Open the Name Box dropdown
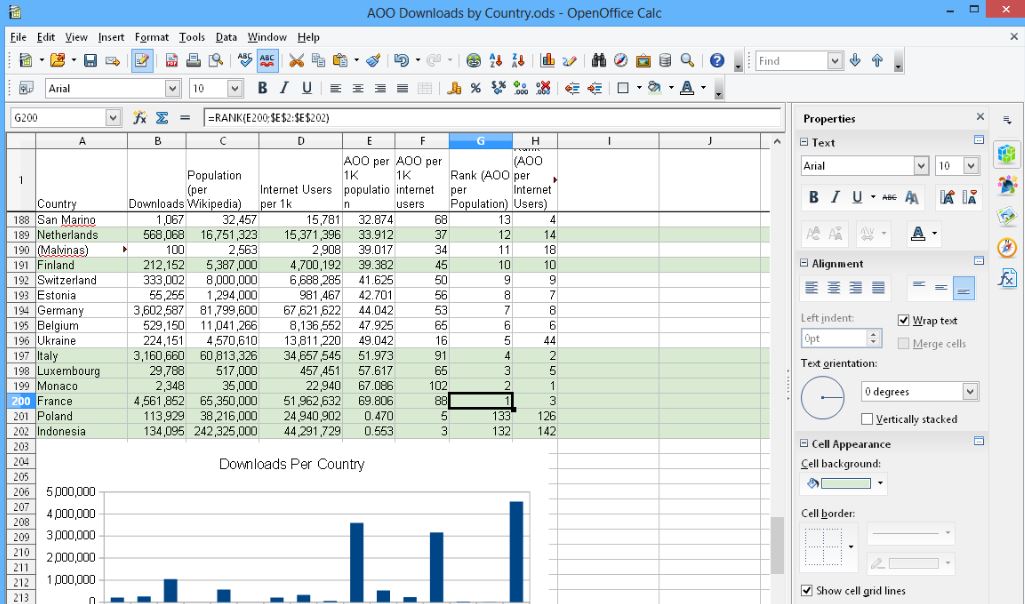This screenshot has height=604, width=1025. pyautogui.click(x=113, y=118)
